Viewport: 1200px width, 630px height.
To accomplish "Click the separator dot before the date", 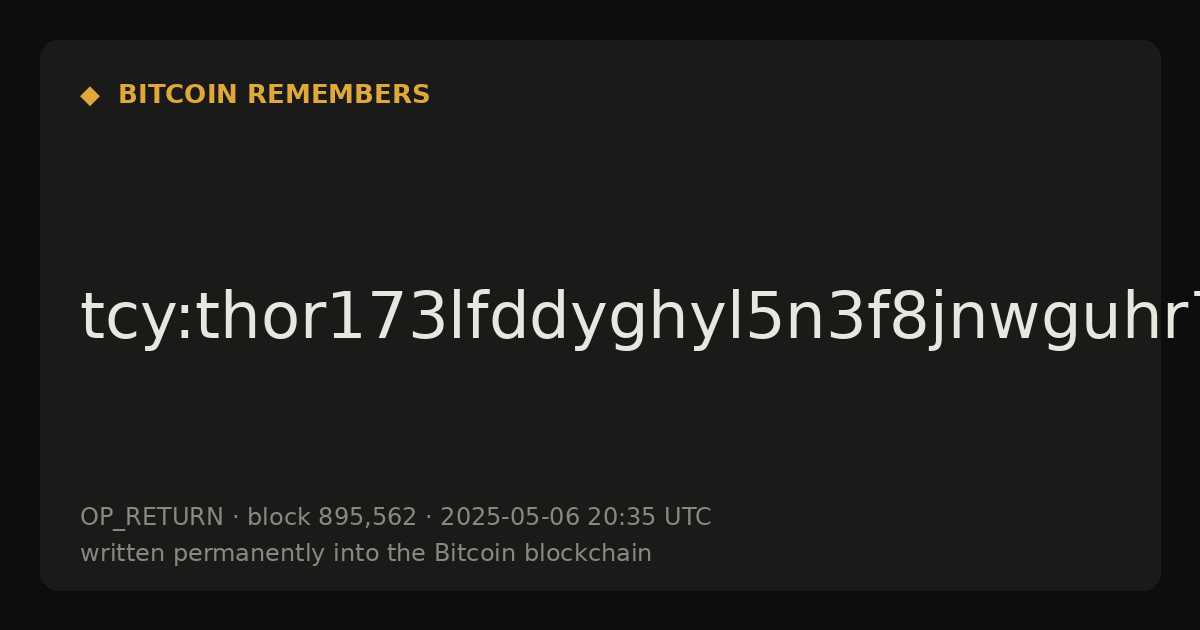I will click(x=428, y=518).
